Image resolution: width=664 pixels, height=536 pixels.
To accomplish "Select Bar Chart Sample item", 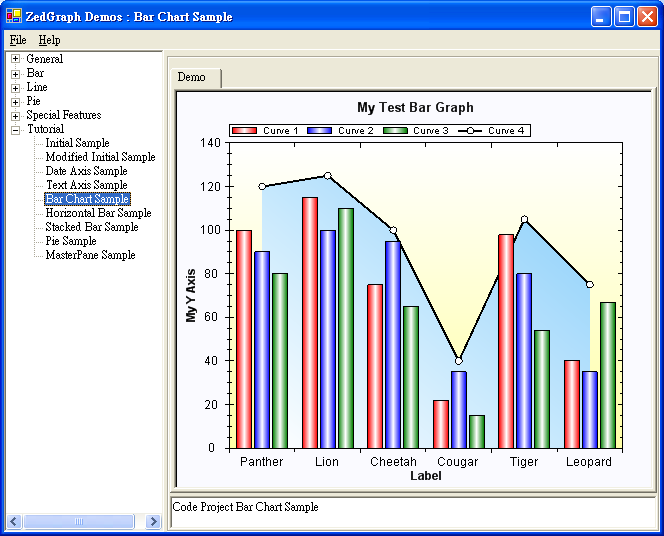I will click(x=87, y=199).
